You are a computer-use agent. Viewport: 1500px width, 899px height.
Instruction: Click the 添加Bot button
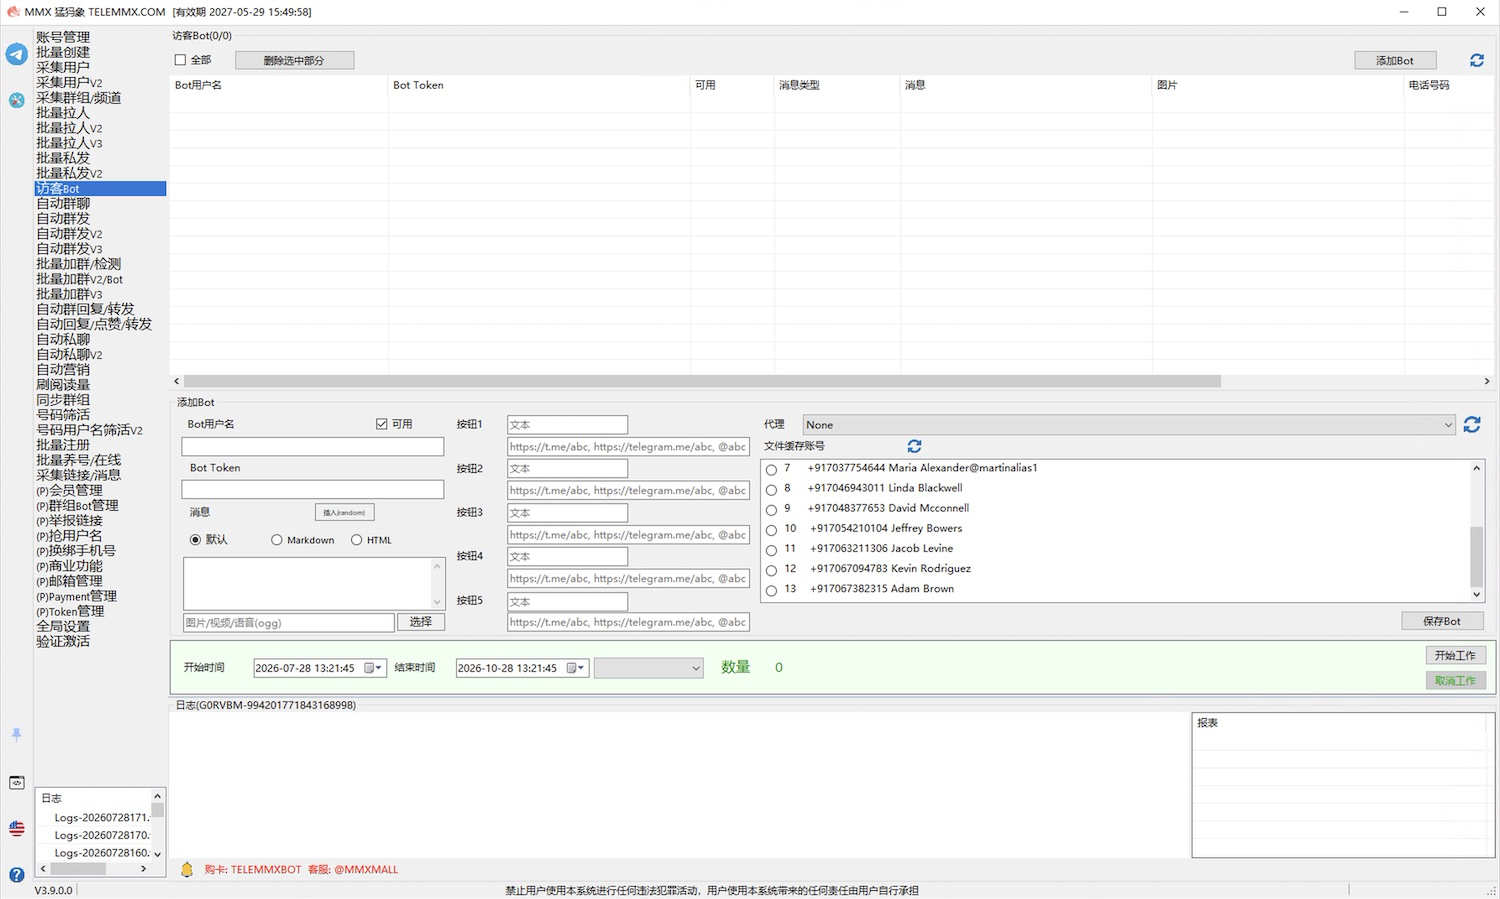(x=1395, y=61)
